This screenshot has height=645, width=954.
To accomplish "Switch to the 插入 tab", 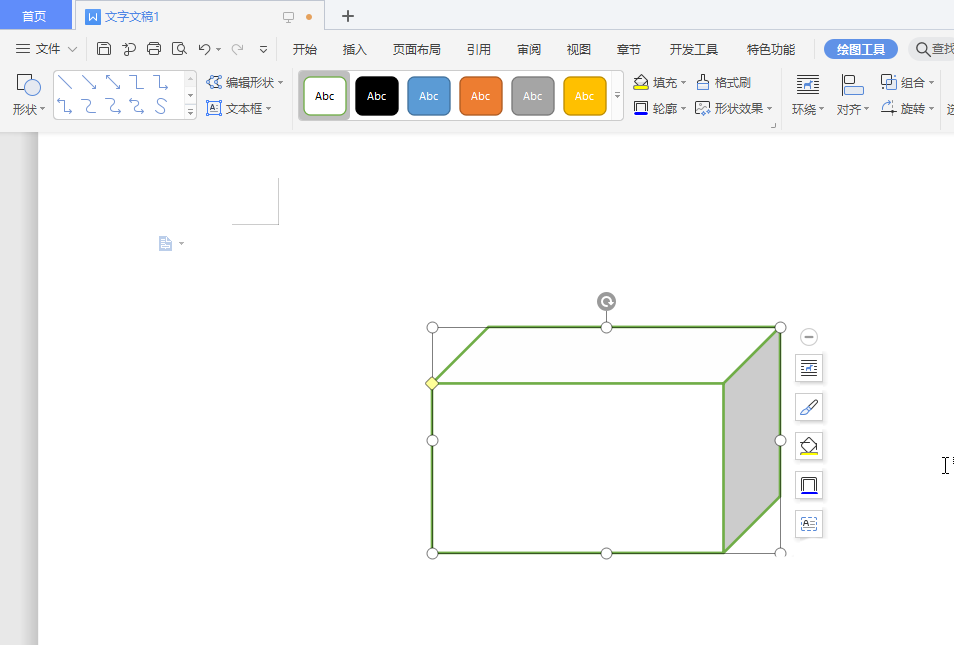I will [355, 49].
